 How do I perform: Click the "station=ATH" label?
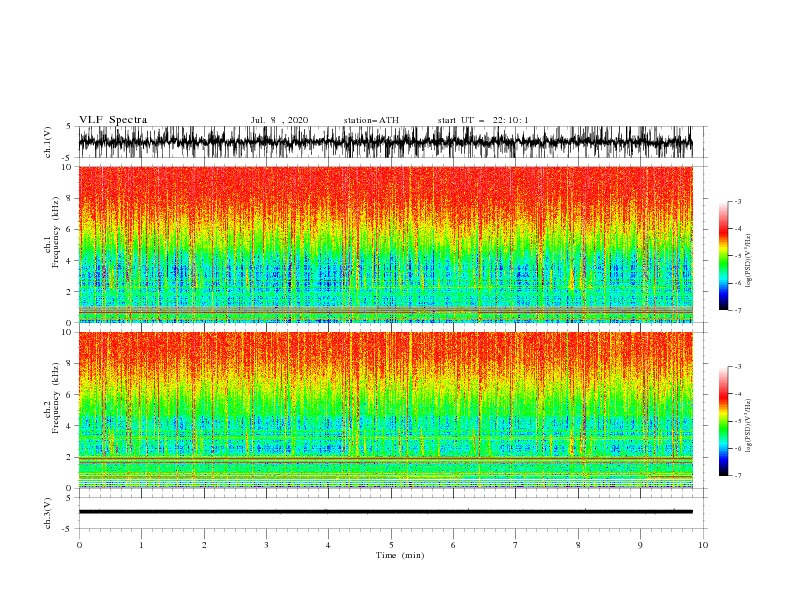point(371,120)
